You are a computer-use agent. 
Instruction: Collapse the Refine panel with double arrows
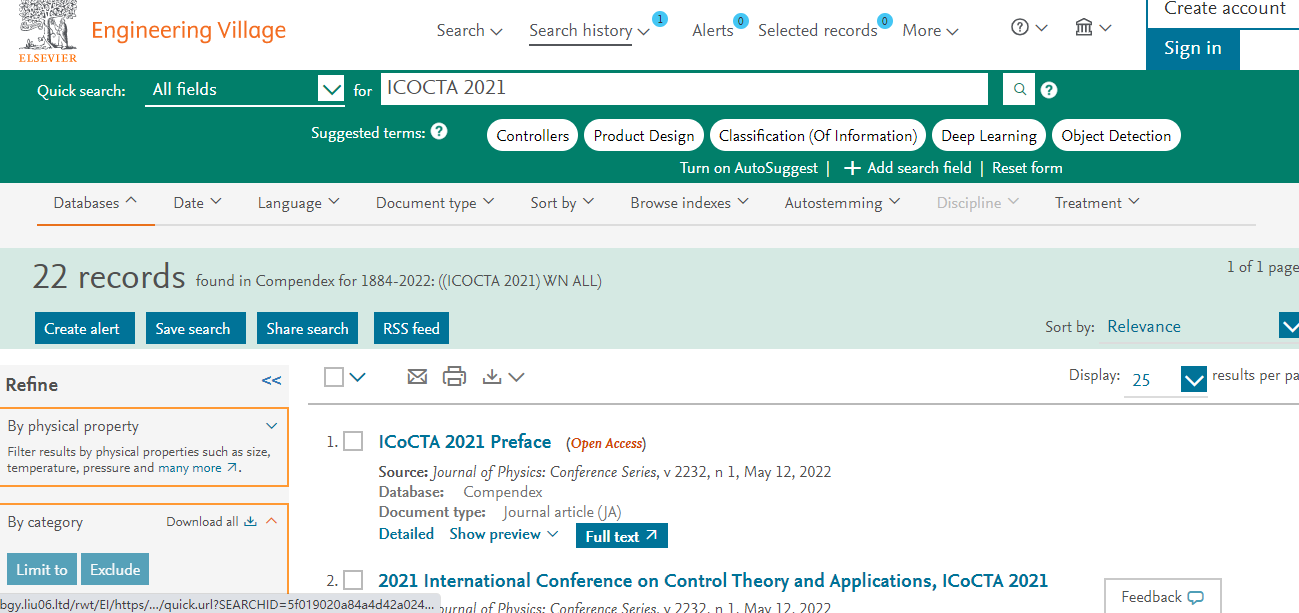(x=271, y=381)
